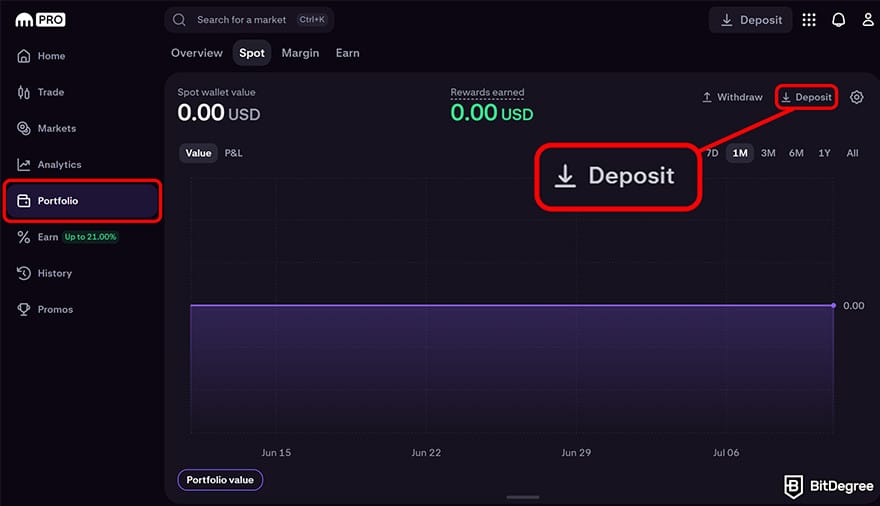Click the Spot wallet value 0.00 USD

coord(219,113)
